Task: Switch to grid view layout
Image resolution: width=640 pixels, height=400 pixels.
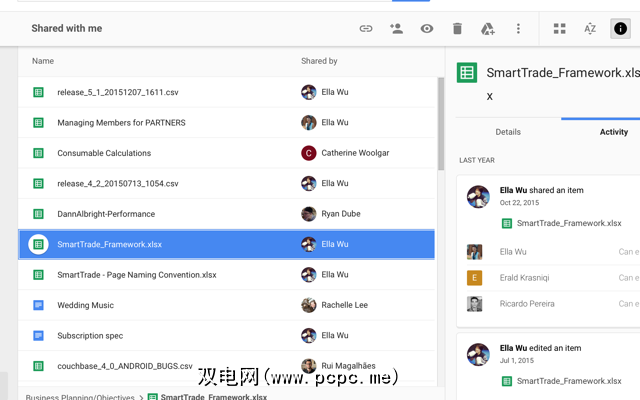Action: coord(560,29)
